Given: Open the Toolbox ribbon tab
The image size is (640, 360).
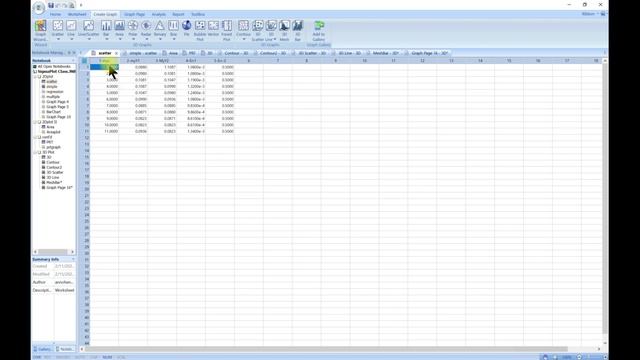Looking at the screenshot, I should [x=198, y=14].
